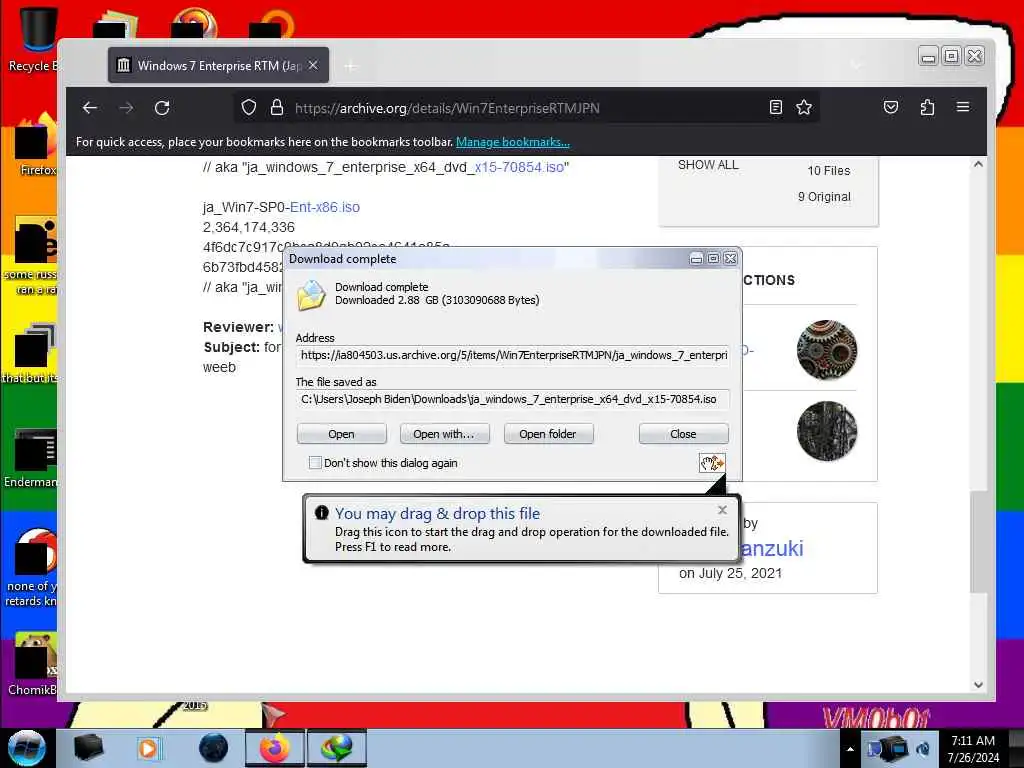The width and height of the screenshot is (1024, 768).
Task: Bookmark this page with the star
Action: 804,107
